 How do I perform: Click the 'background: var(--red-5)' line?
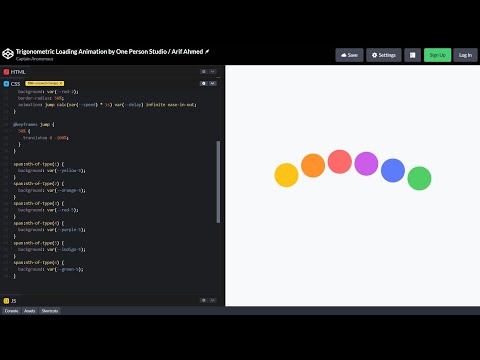coord(48,210)
